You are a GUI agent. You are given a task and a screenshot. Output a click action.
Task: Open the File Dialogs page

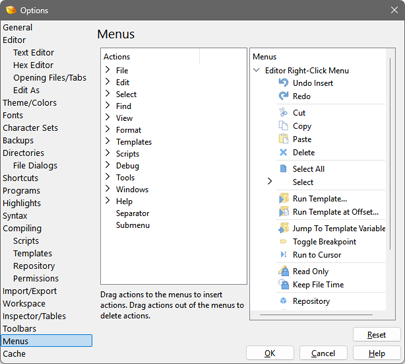click(x=35, y=165)
